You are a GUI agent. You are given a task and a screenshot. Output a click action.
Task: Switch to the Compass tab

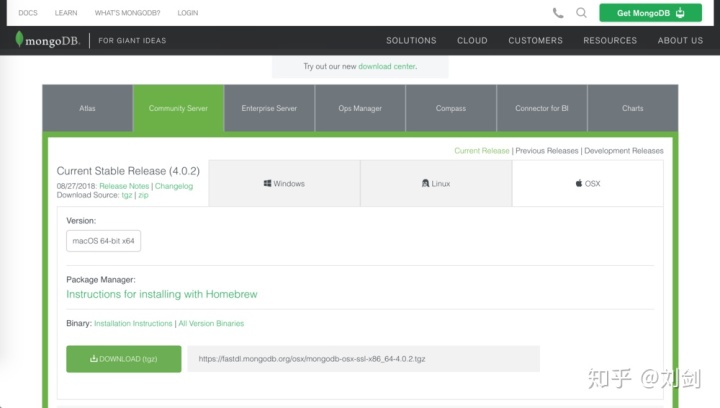(x=451, y=108)
